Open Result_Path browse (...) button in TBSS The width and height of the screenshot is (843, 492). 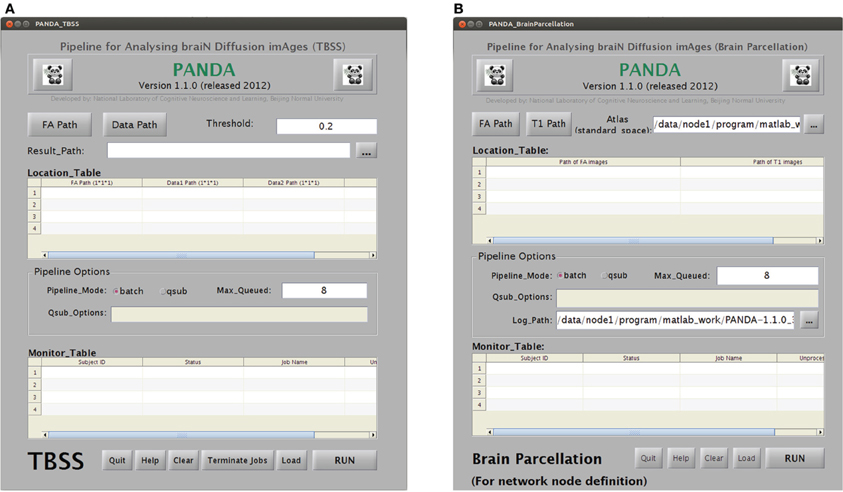[366, 151]
